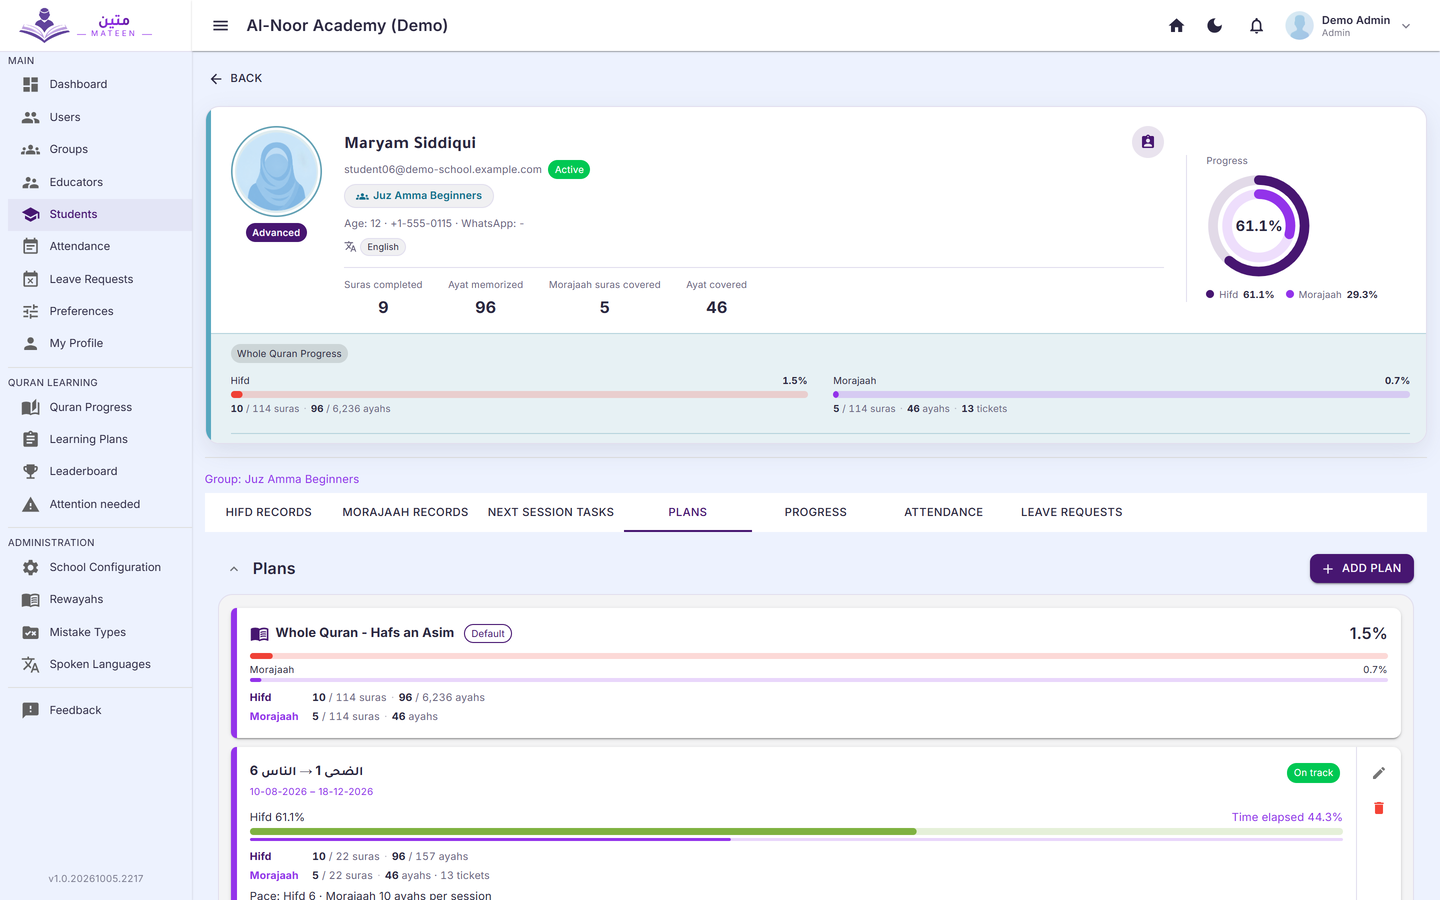Click the Morajaah legend dot in Progress

click(x=1290, y=295)
